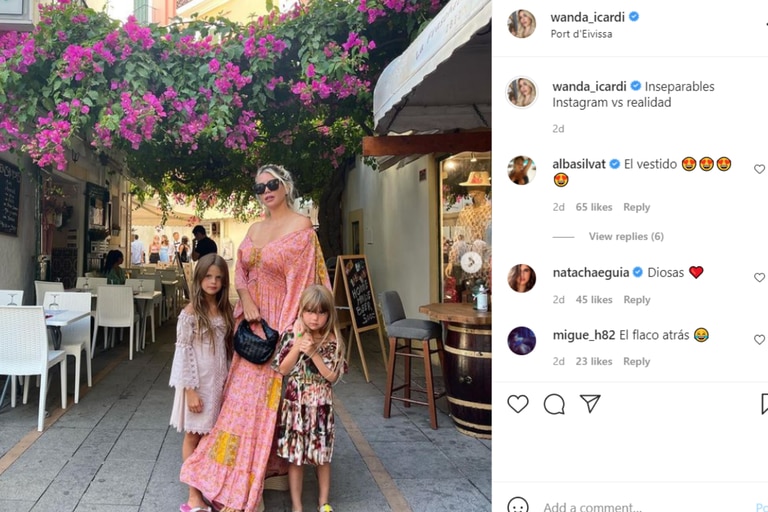Open the emoji picker in the comment box
This screenshot has width=768, height=512.
[518, 506]
